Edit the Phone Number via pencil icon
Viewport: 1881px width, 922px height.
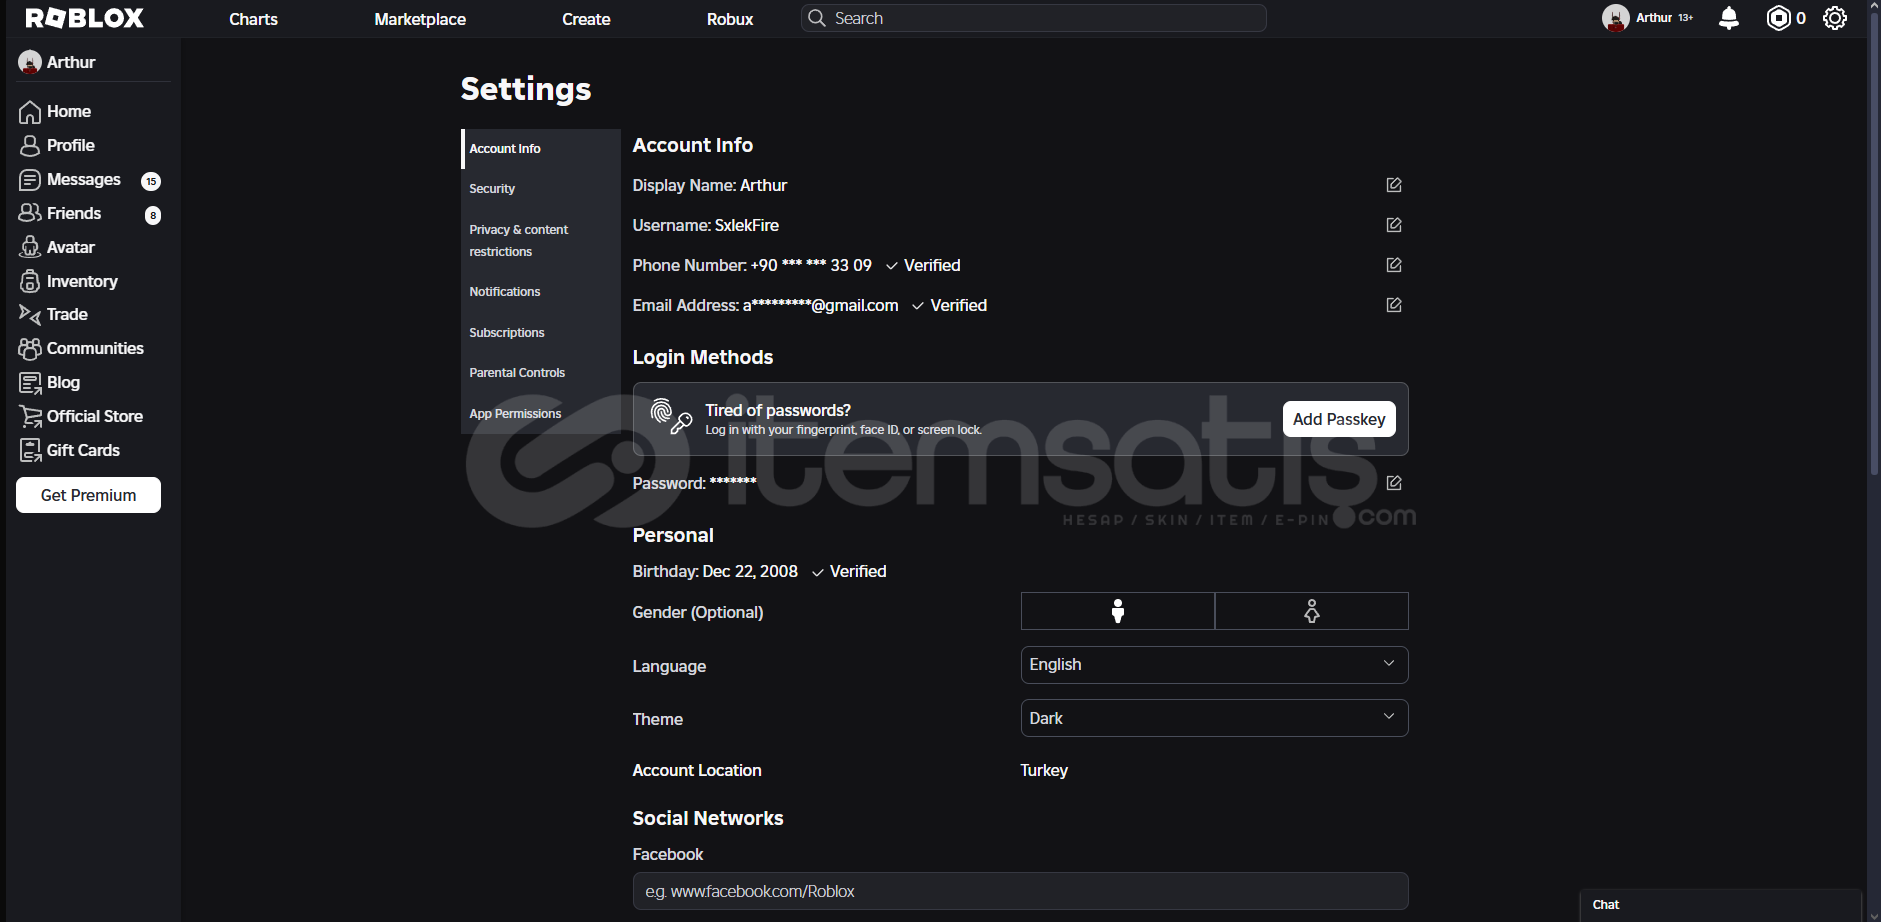click(1394, 265)
